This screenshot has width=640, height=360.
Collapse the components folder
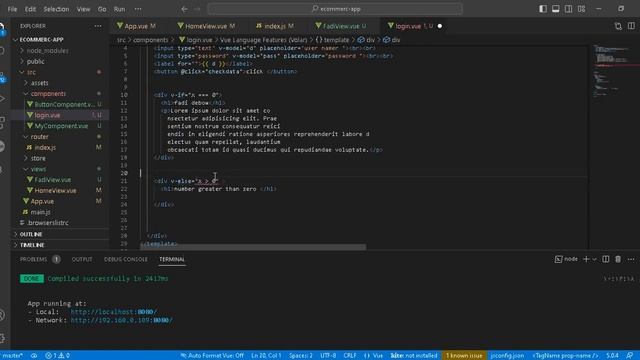tap(48, 93)
